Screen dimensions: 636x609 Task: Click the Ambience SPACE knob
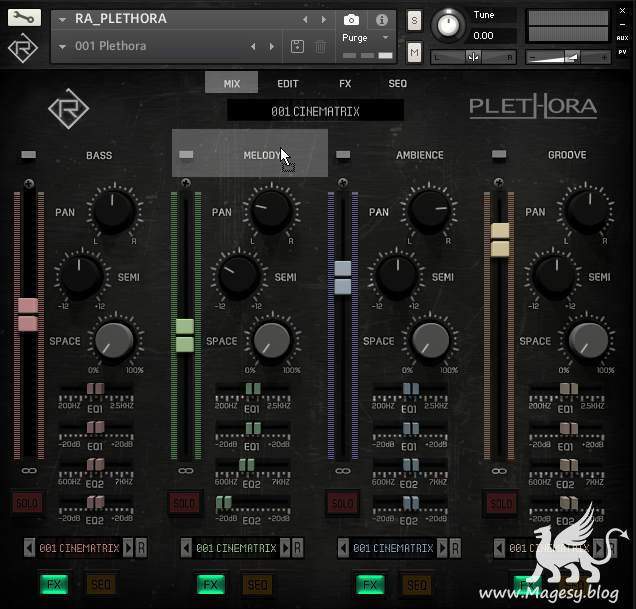pyautogui.click(x=430, y=341)
